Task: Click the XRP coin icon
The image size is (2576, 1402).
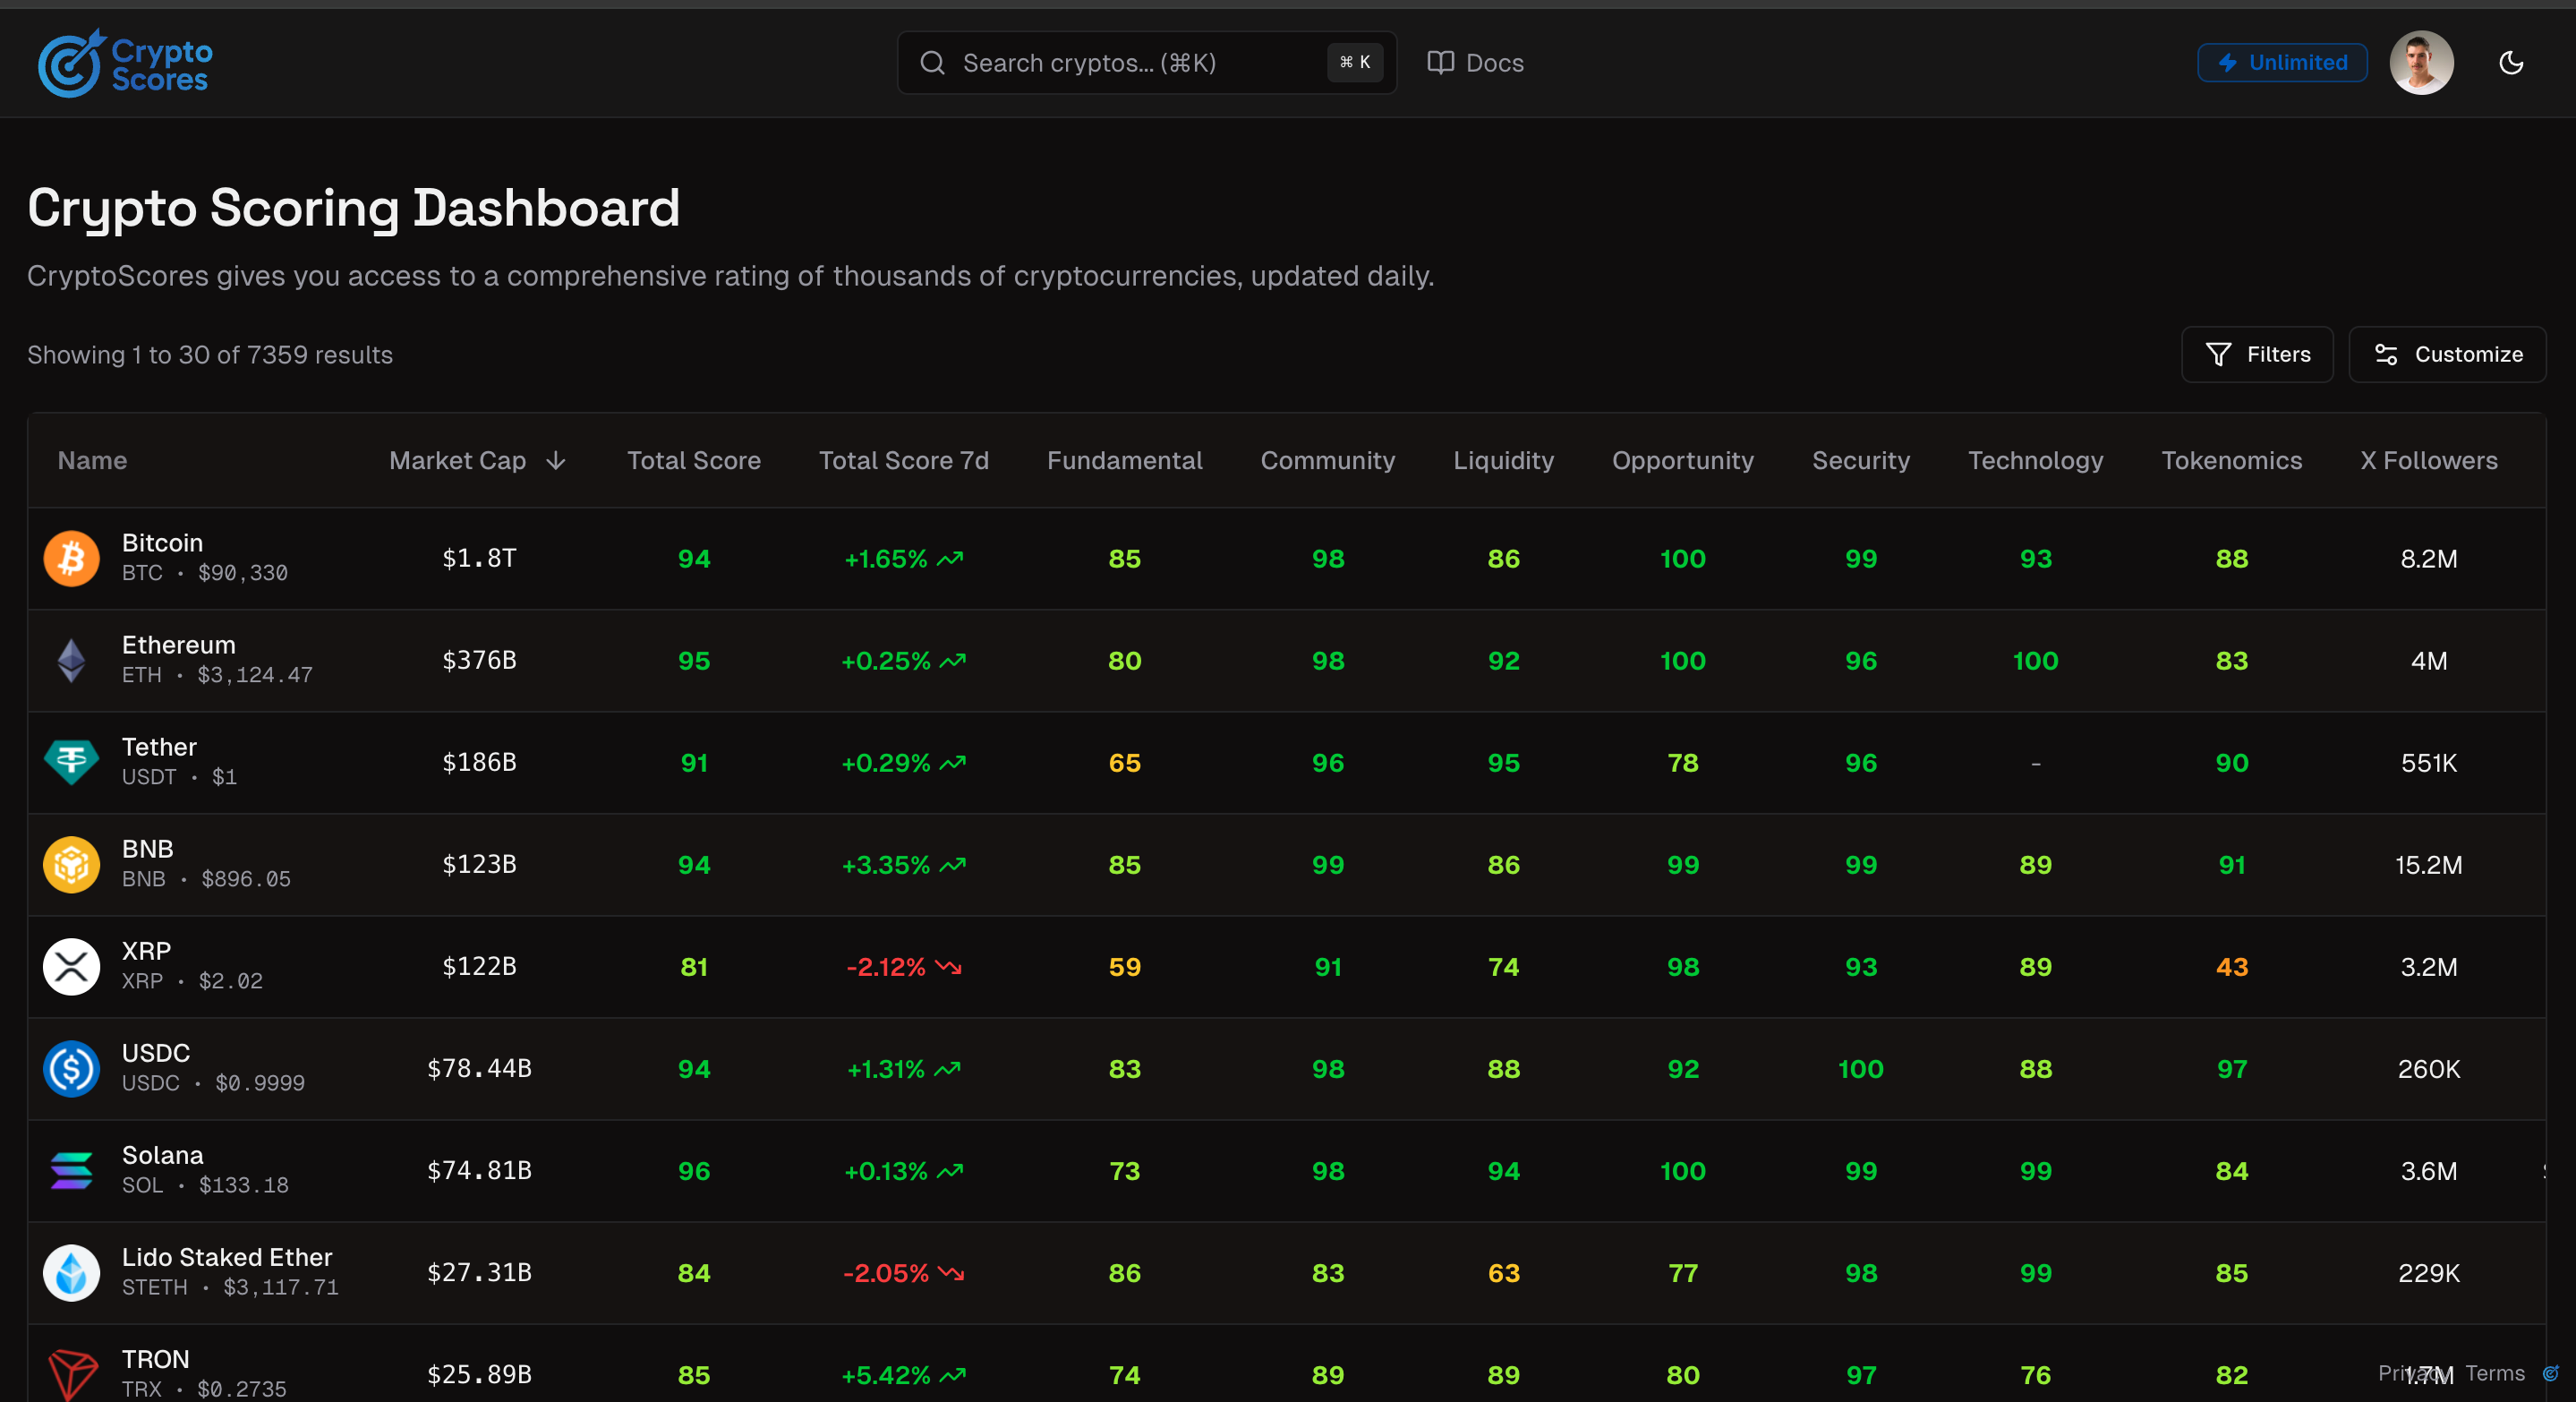Action: [x=71, y=966]
